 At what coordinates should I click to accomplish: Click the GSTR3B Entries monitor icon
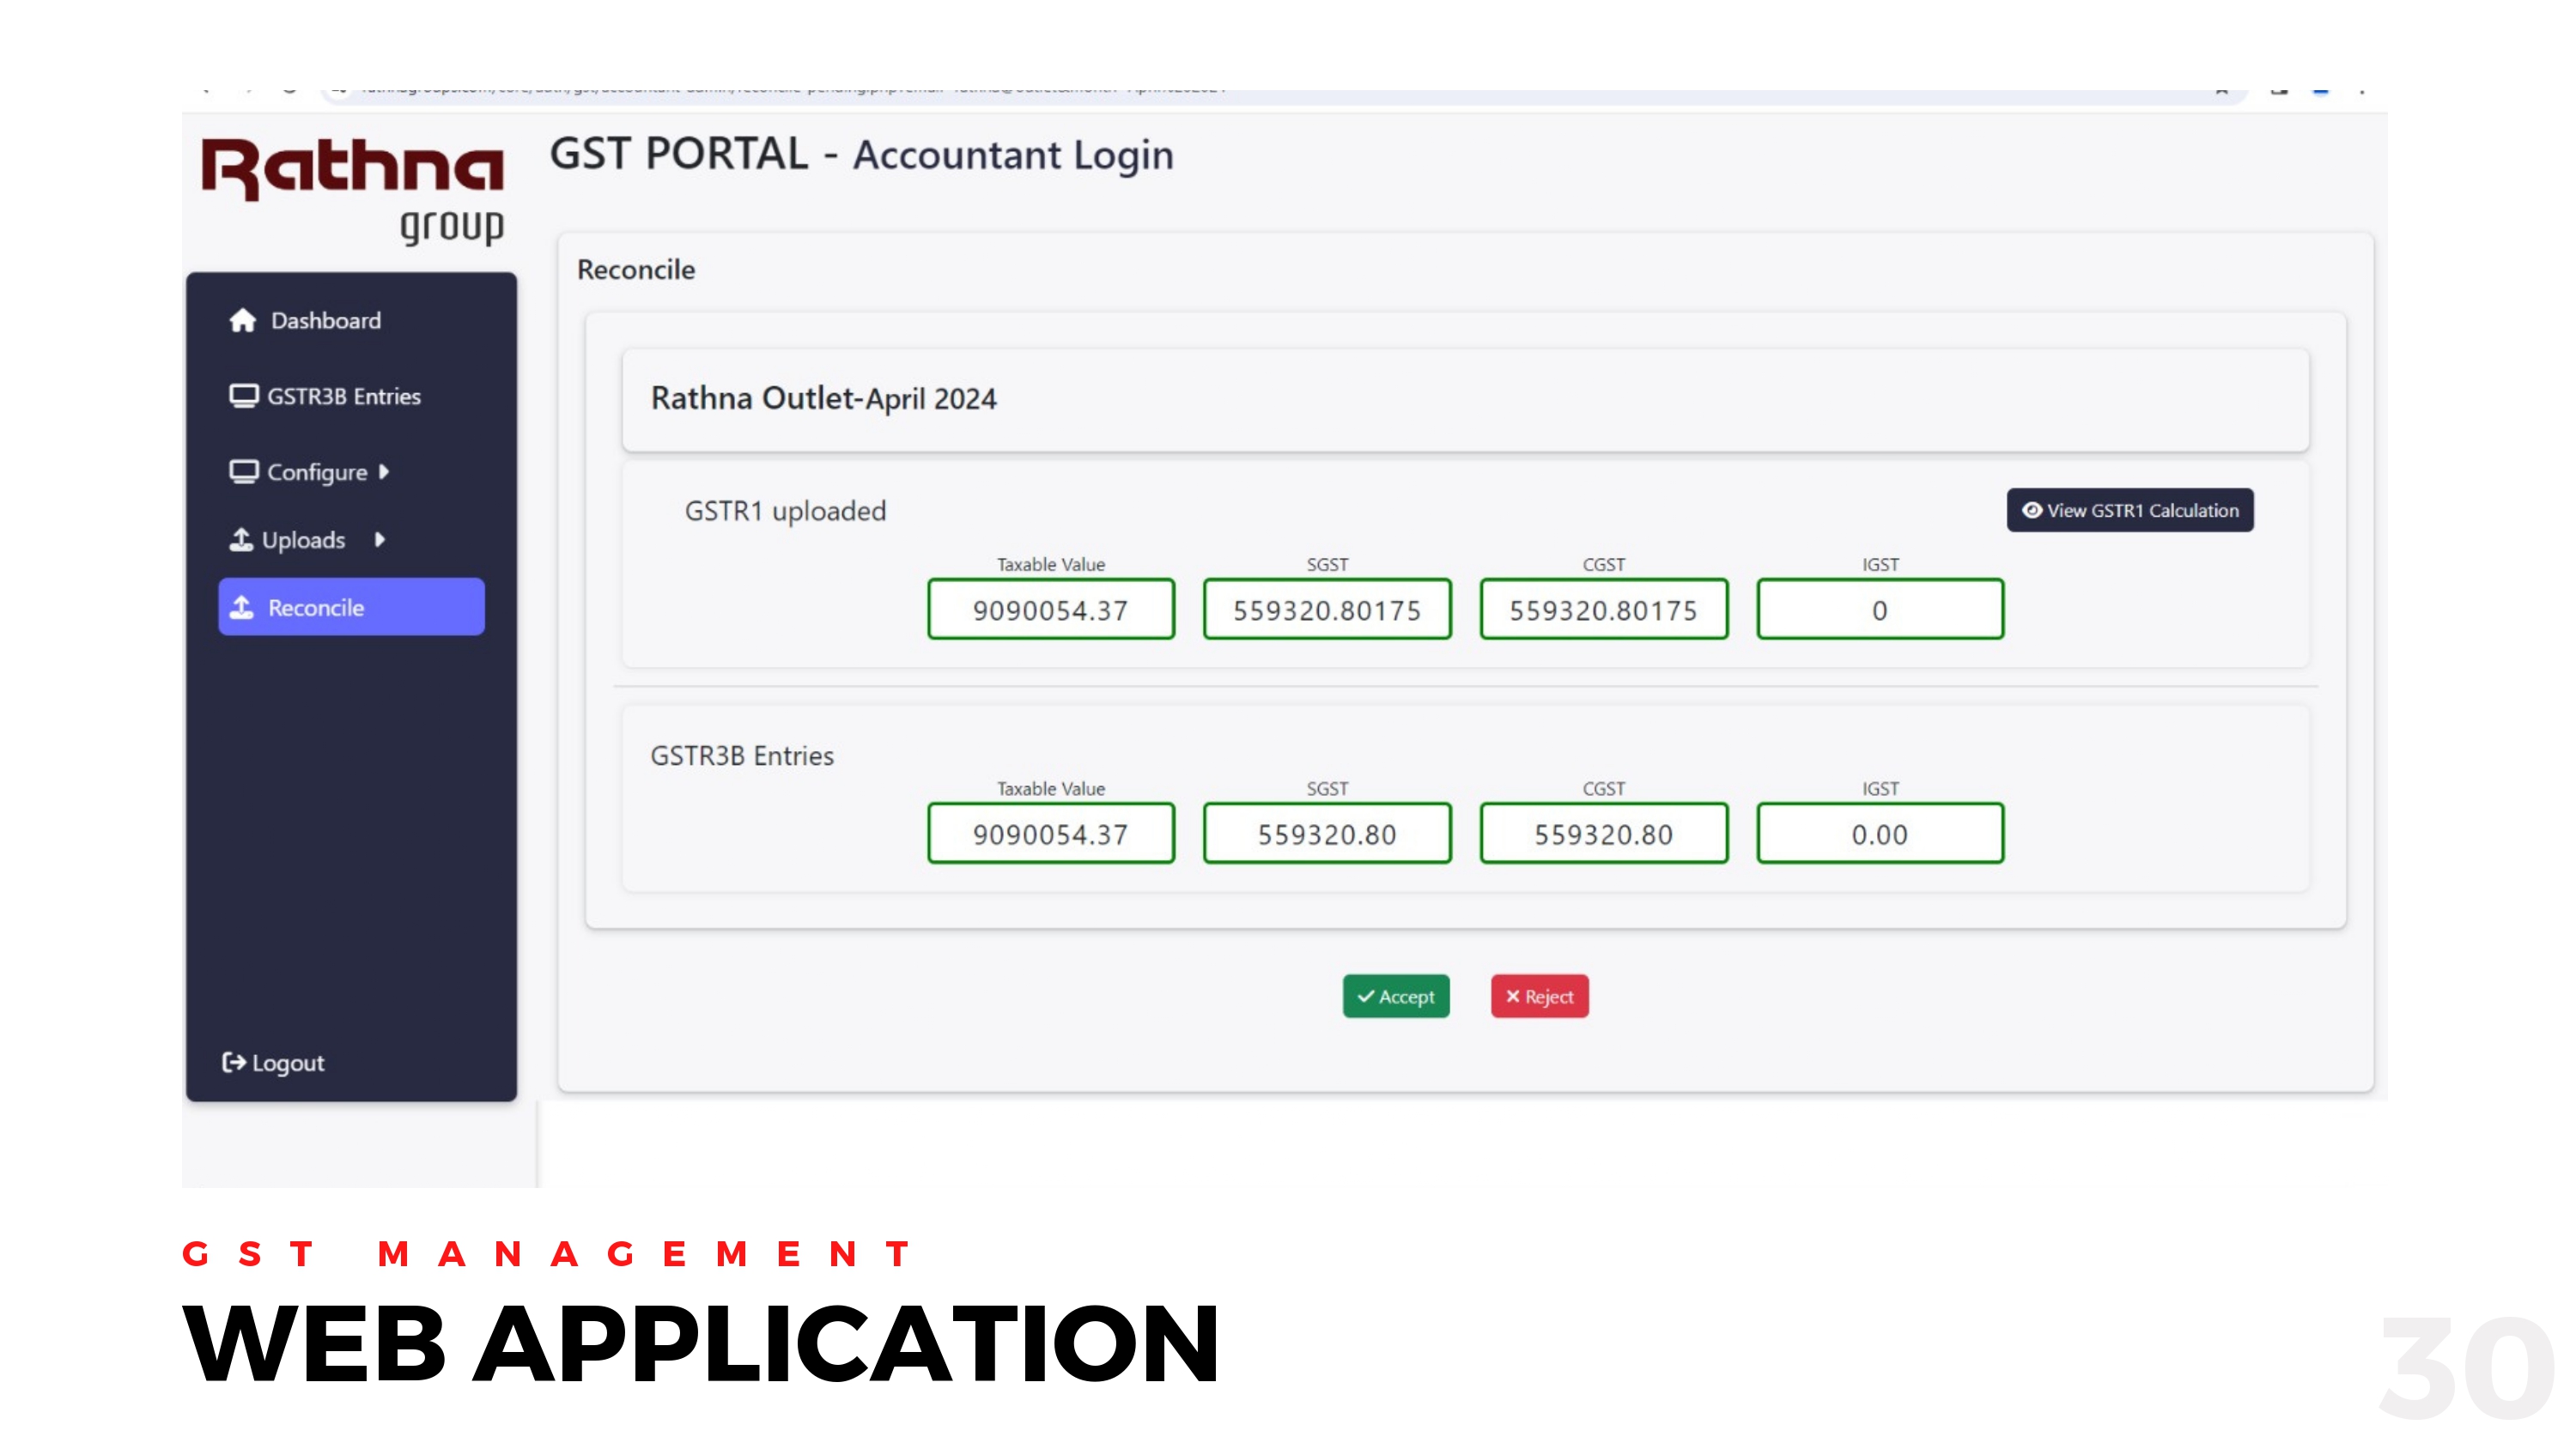point(243,396)
